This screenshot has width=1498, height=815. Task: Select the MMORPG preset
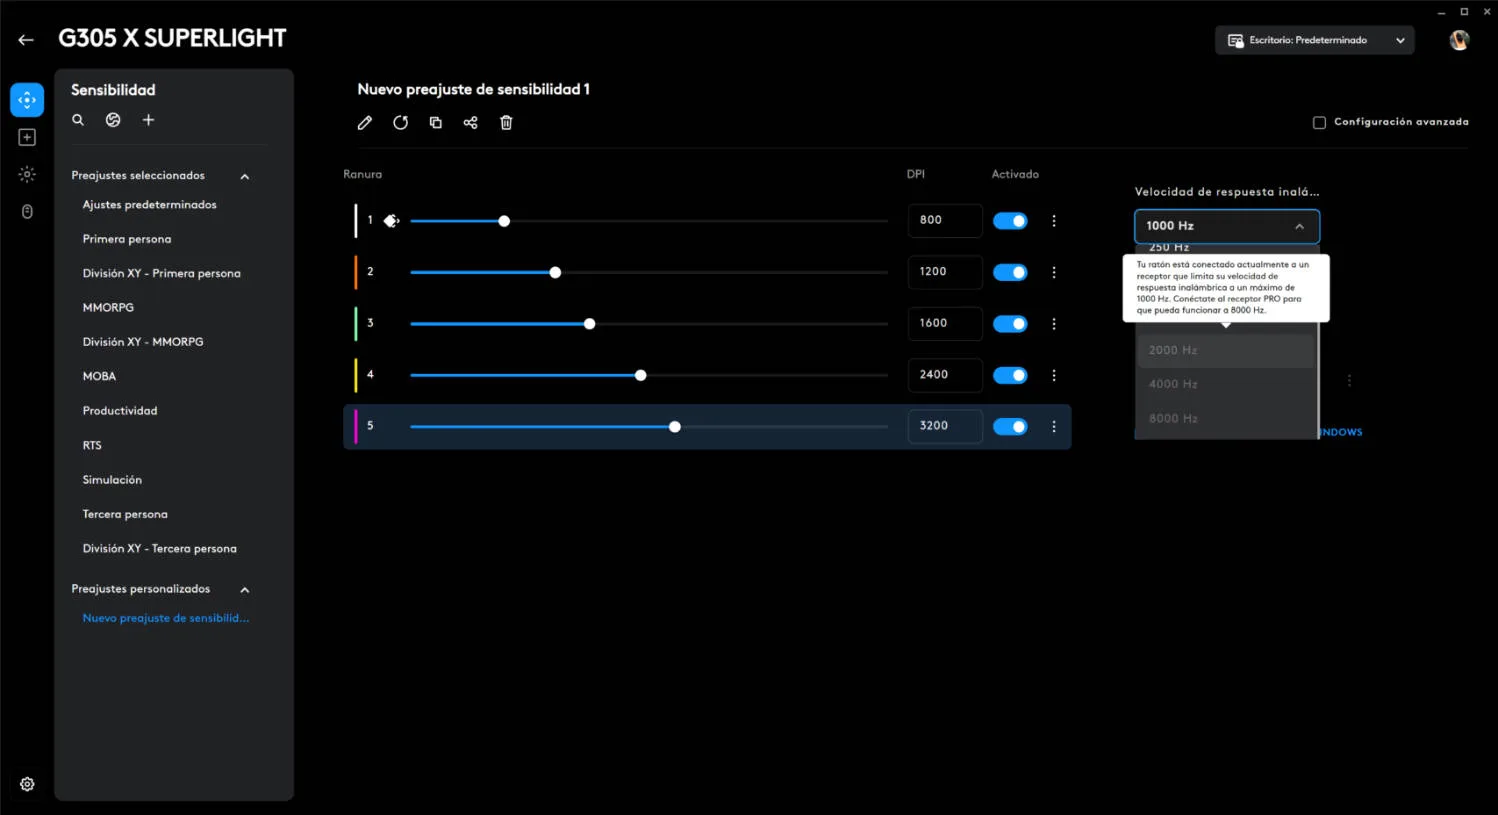coord(108,308)
